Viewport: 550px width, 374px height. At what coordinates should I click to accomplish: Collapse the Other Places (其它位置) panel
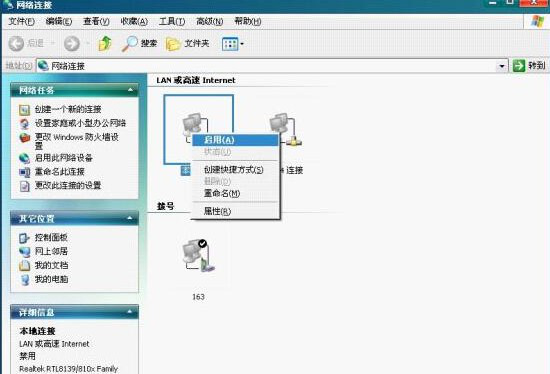tap(130, 219)
